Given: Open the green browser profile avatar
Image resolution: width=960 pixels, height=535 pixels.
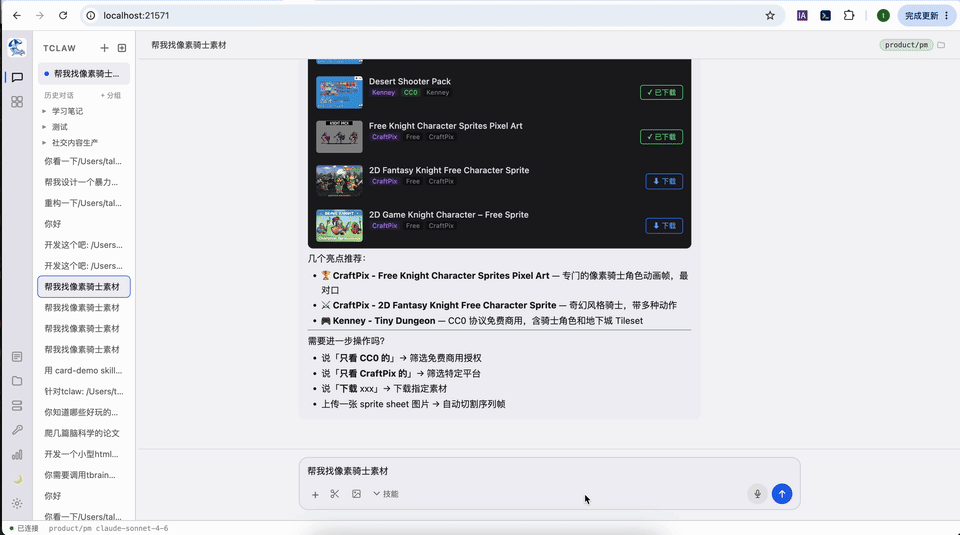Looking at the screenshot, I should click(883, 15).
